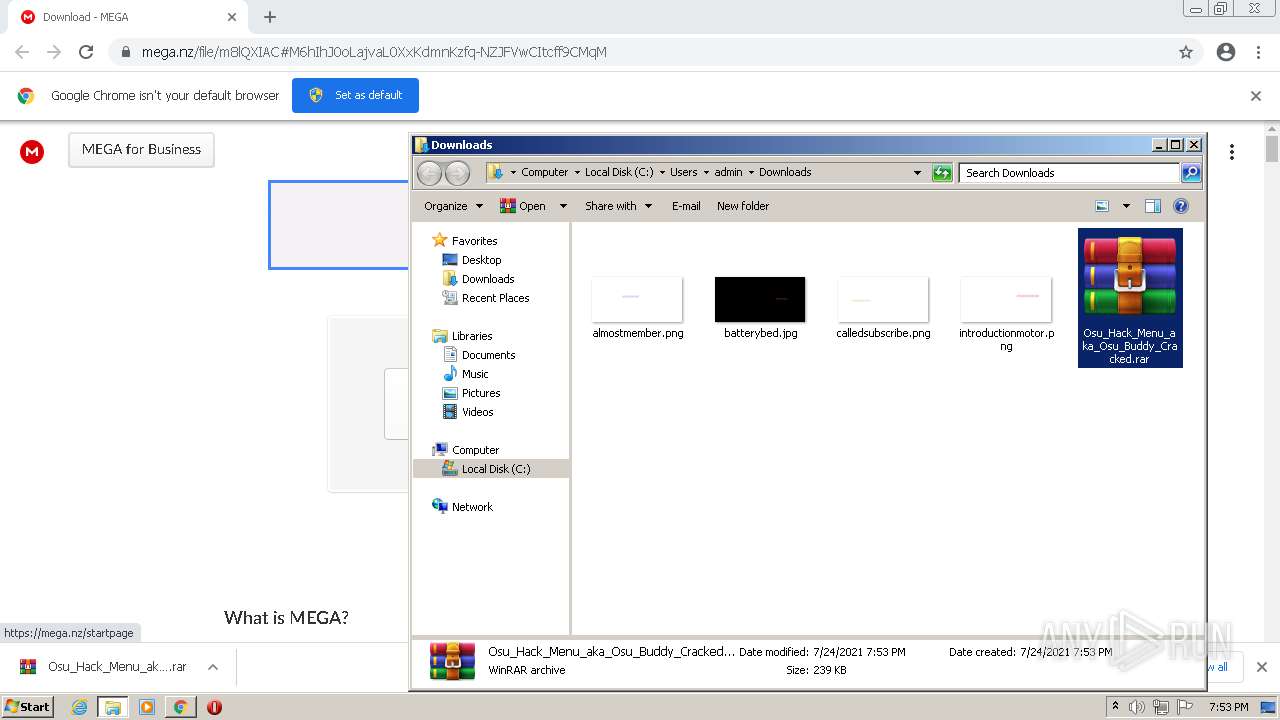Image resolution: width=1280 pixels, height=720 pixels.
Task: Click the E-mail toolbar button
Action: [x=686, y=206]
